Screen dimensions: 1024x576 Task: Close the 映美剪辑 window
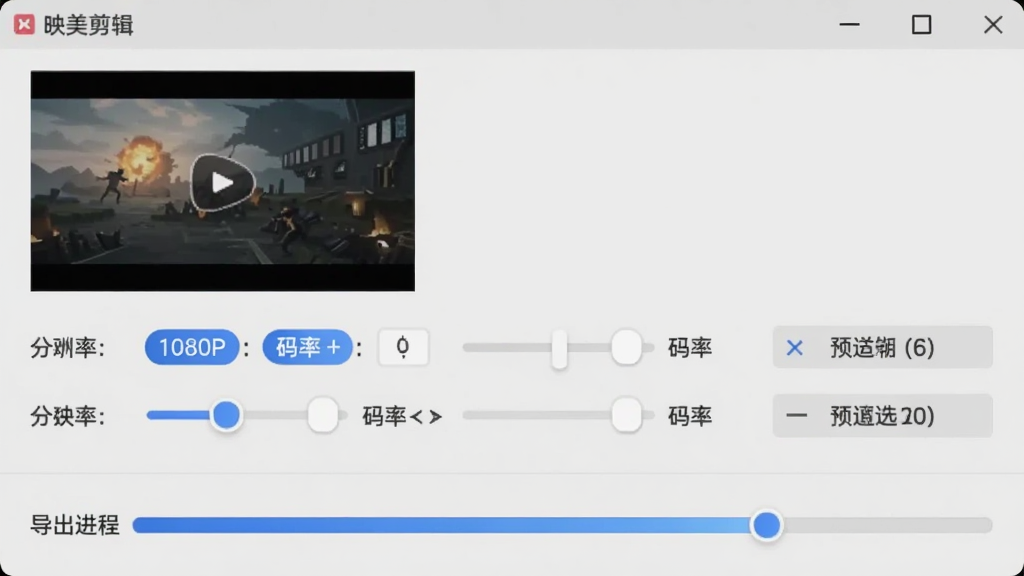pyautogui.click(x=993, y=25)
